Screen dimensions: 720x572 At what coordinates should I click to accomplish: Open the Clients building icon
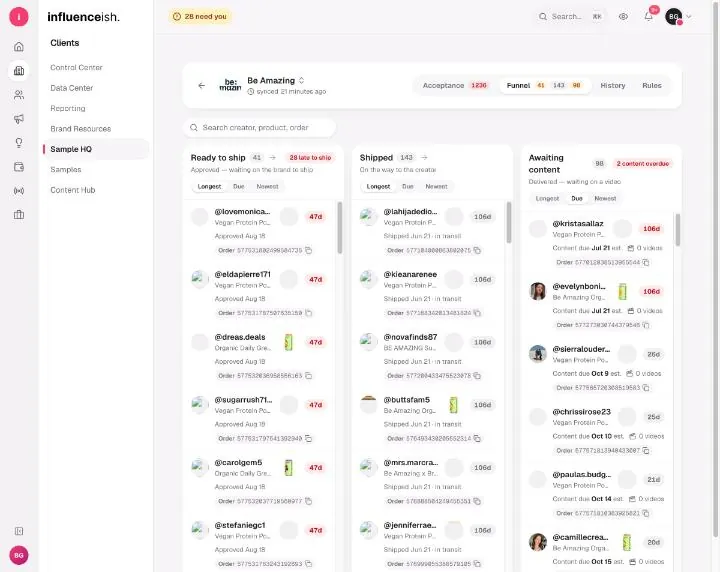click(x=19, y=71)
